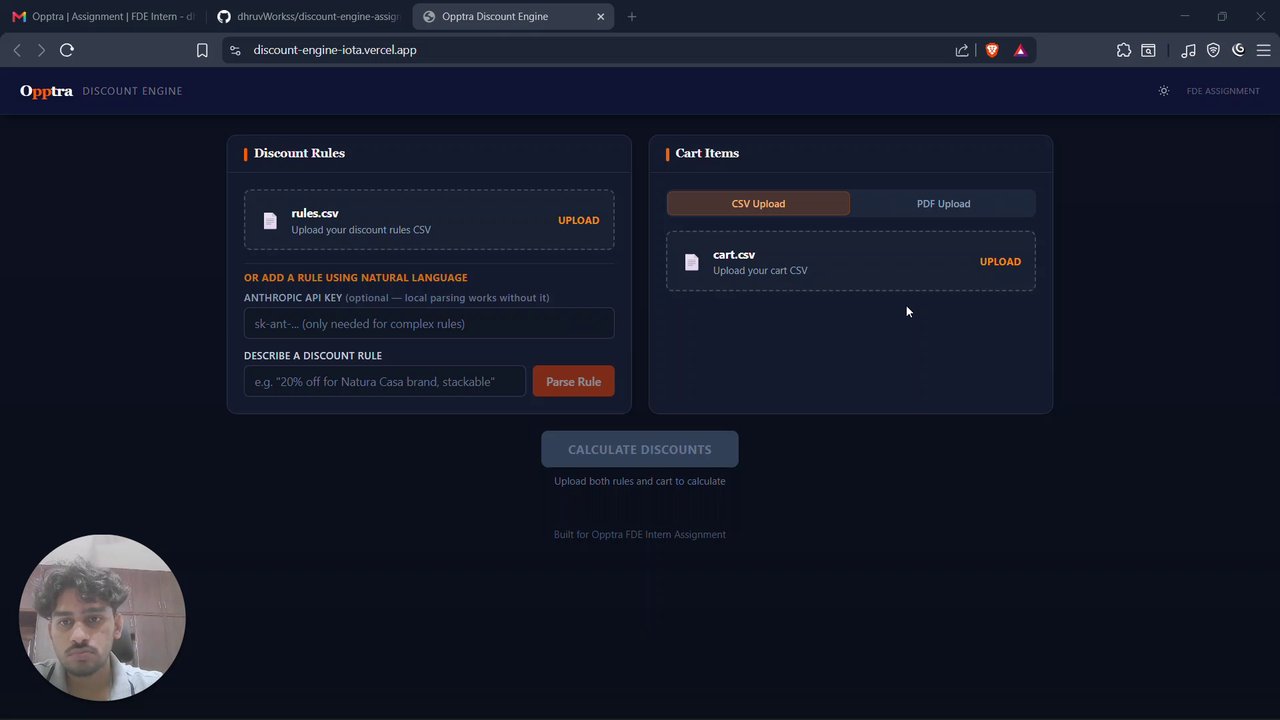Click the cart.csv document icon
Screen dimensions: 1280x720
point(692,262)
